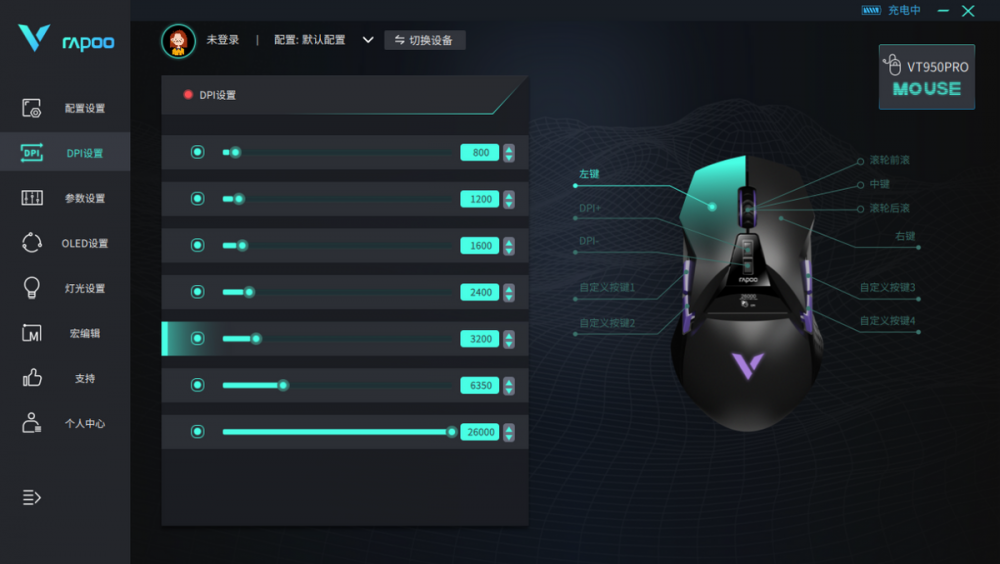1000x564 pixels.
Task: Click the VT950PRO MOUSE device button
Action: [x=927, y=77]
